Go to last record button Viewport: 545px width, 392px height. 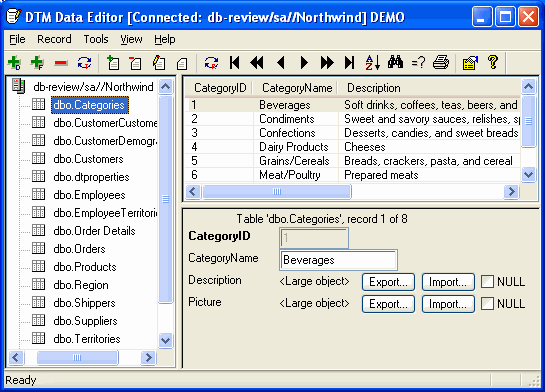tap(350, 63)
